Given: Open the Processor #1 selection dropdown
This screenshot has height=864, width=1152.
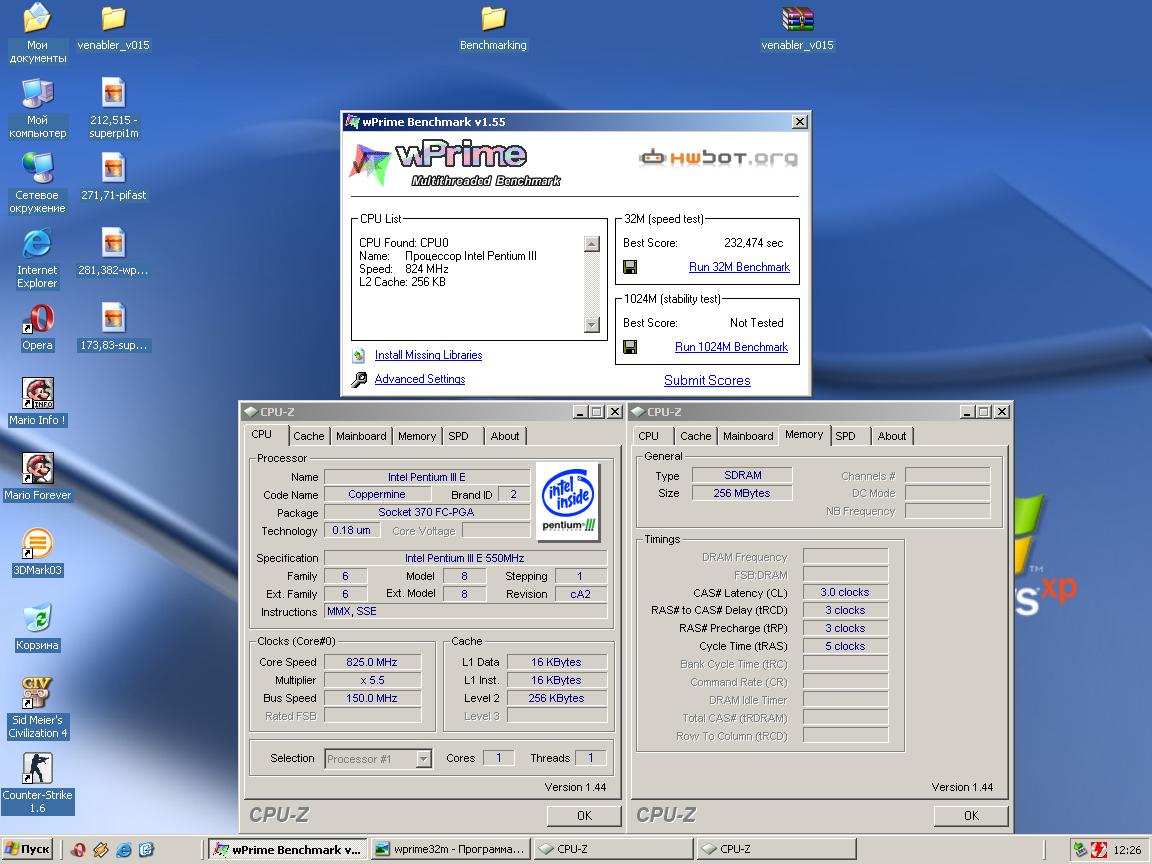Looking at the screenshot, I should [423, 759].
